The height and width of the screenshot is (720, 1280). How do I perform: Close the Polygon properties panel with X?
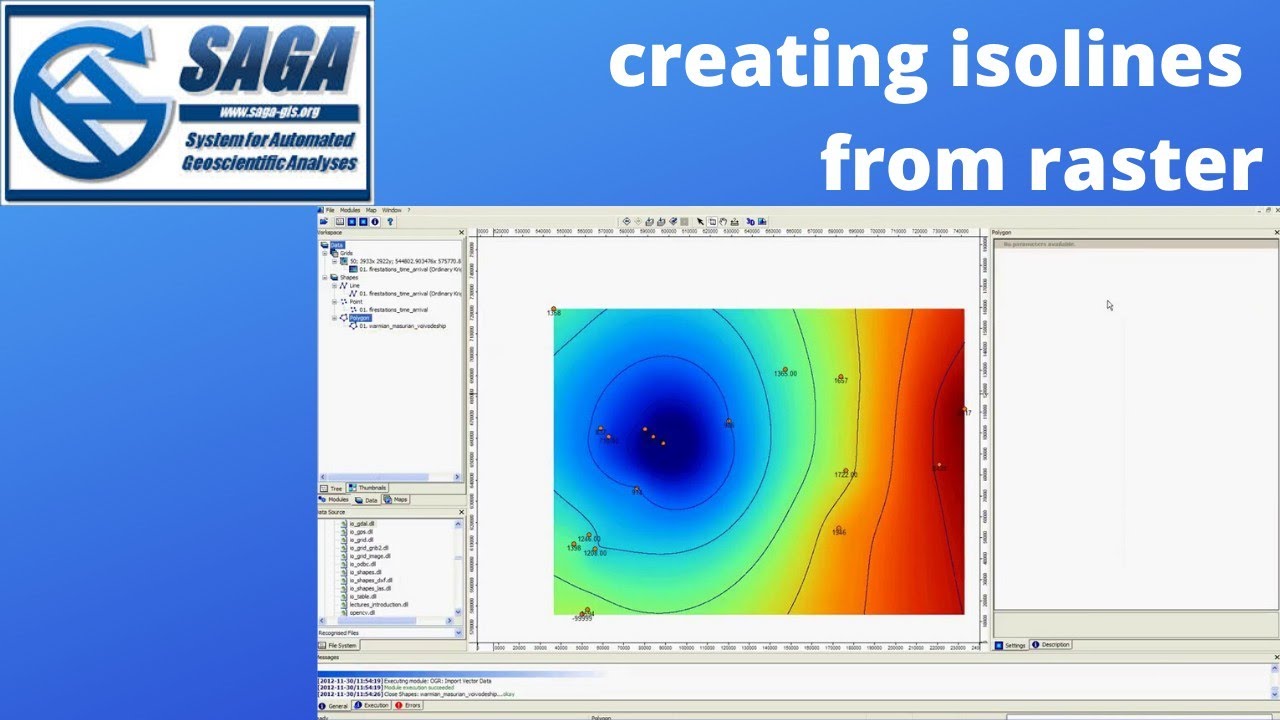point(1277,232)
